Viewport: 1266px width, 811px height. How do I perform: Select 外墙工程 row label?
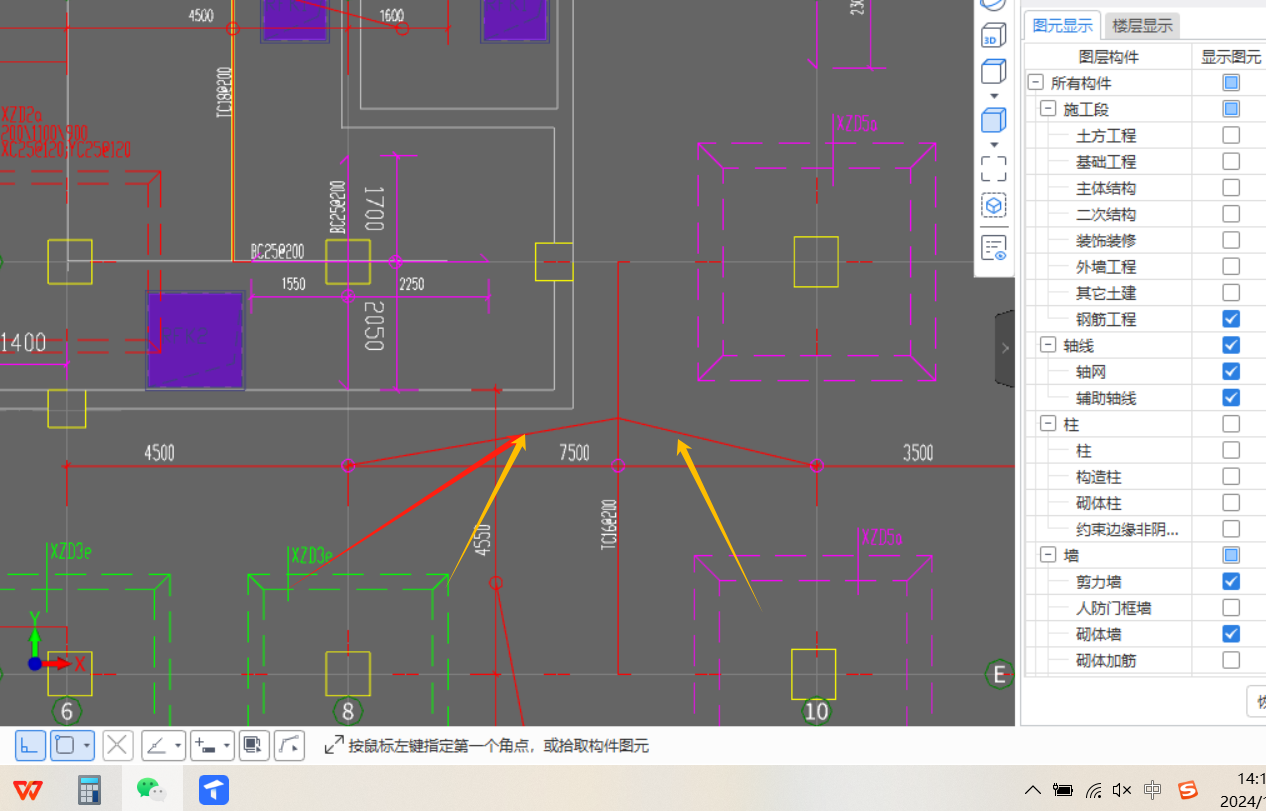pos(1106,267)
